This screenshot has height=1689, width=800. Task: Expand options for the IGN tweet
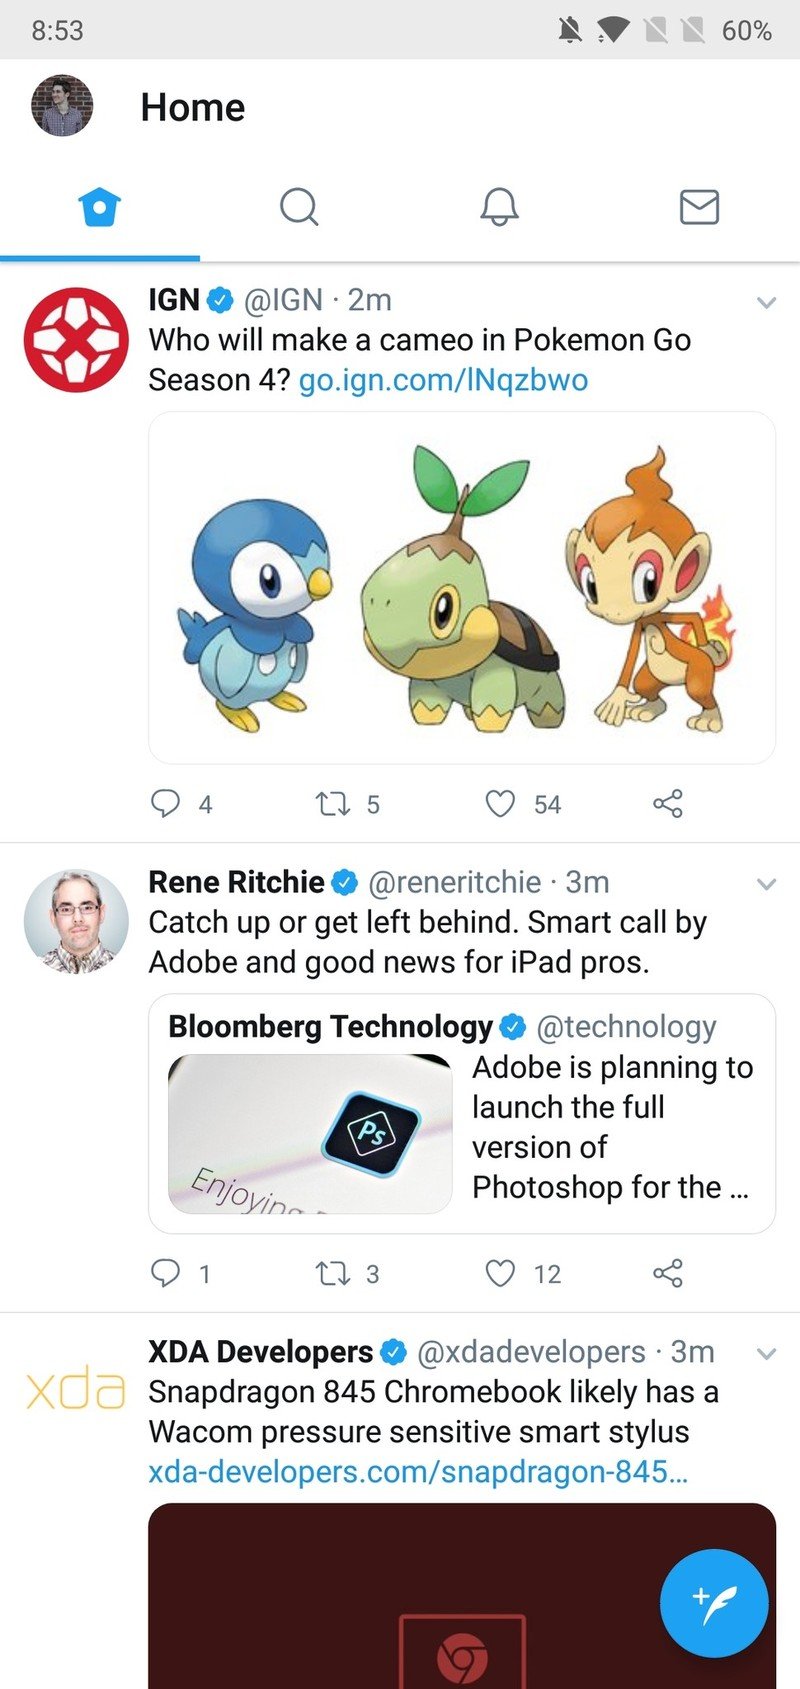[x=766, y=302]
